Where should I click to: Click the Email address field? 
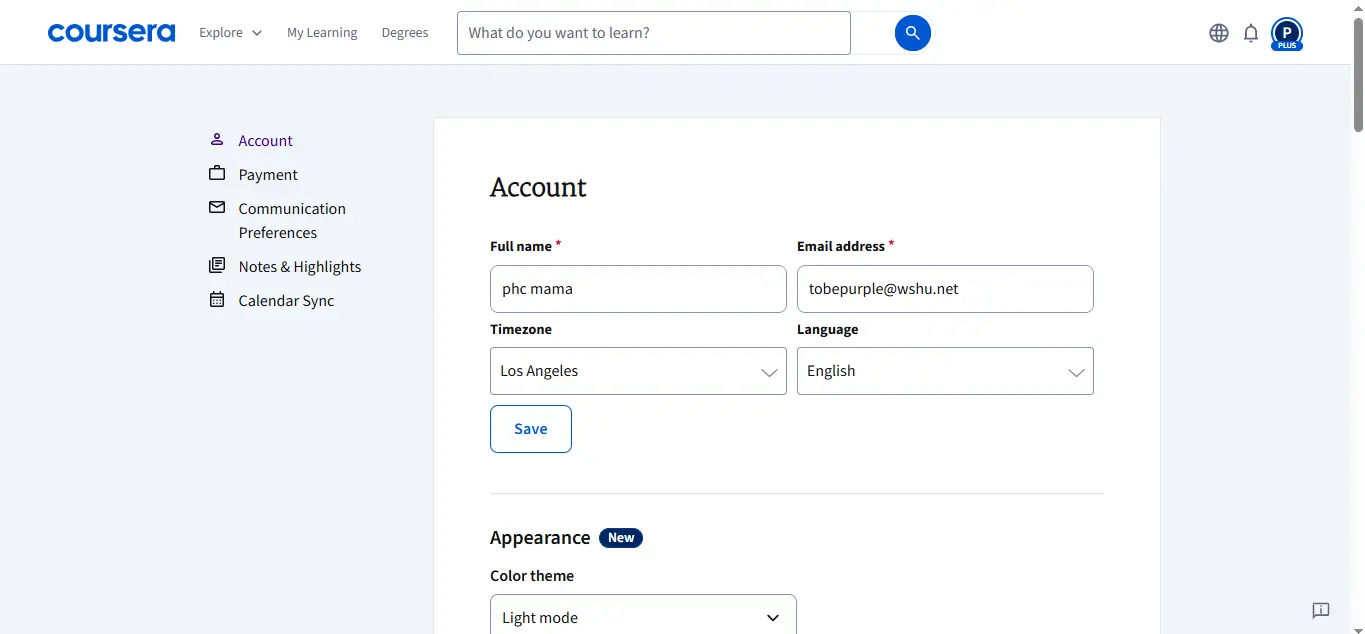click(x=945, y=289)
